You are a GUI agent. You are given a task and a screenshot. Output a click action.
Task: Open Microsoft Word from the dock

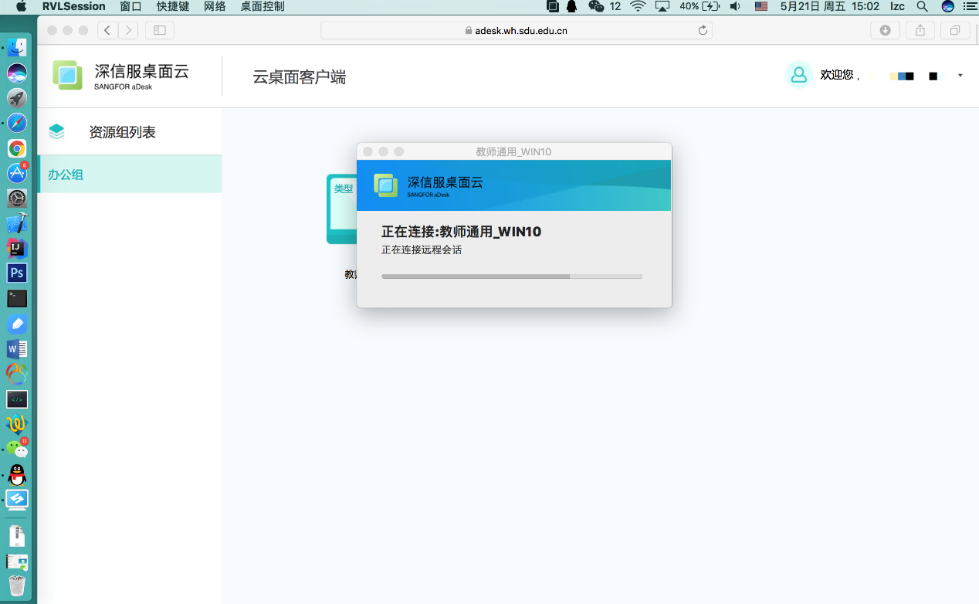click(x=17, y=349)
